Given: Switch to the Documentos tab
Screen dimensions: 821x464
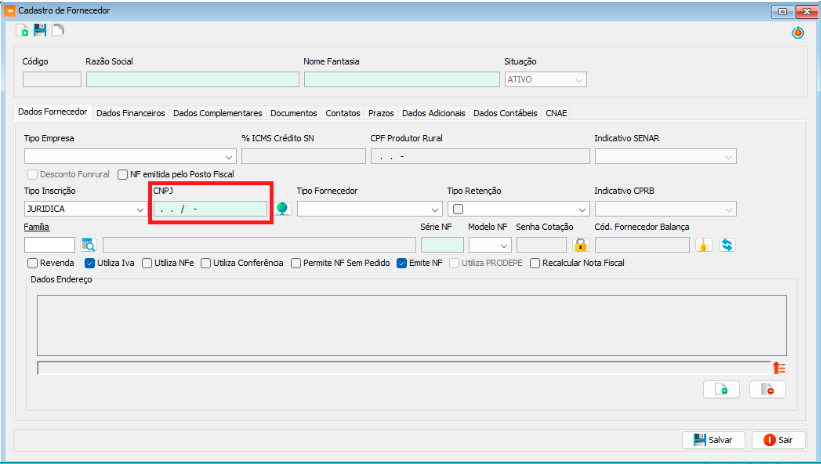Looking at the screenshot, I should tap(294, 113).
